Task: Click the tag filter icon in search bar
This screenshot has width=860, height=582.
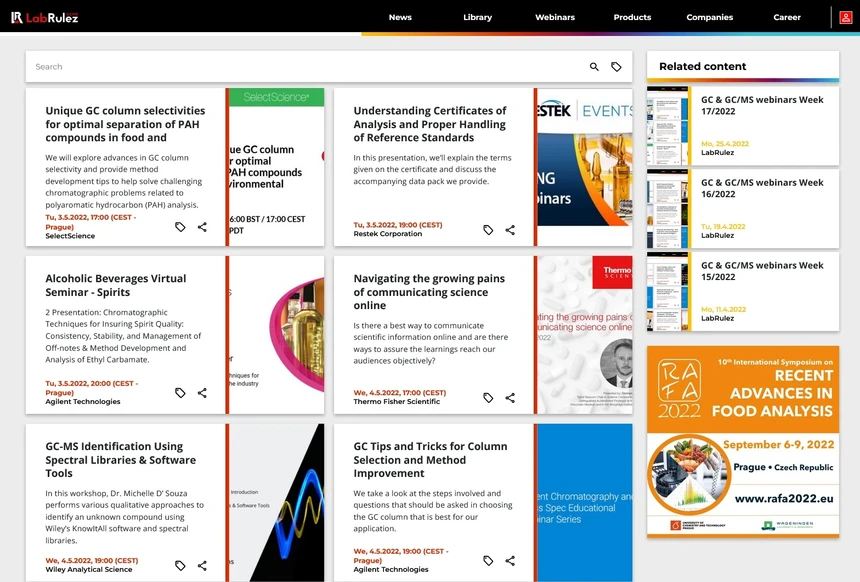Action: pyautogui.click(x=616, y=67)
